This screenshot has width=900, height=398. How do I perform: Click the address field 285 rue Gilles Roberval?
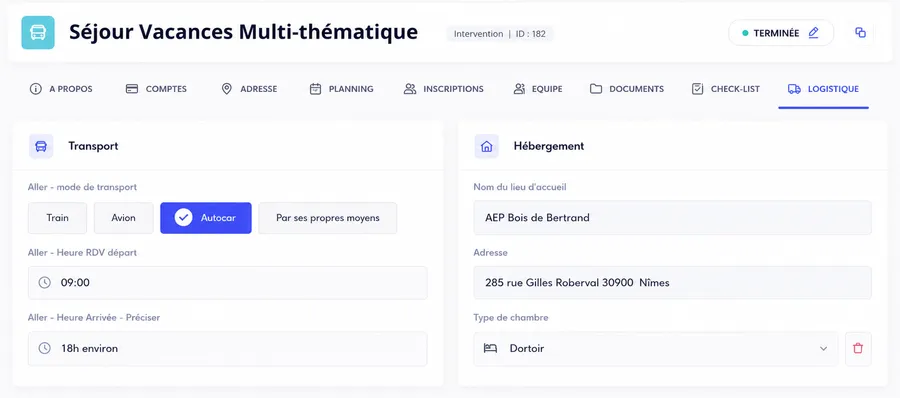pyautogui.click(x=672, y=283)
